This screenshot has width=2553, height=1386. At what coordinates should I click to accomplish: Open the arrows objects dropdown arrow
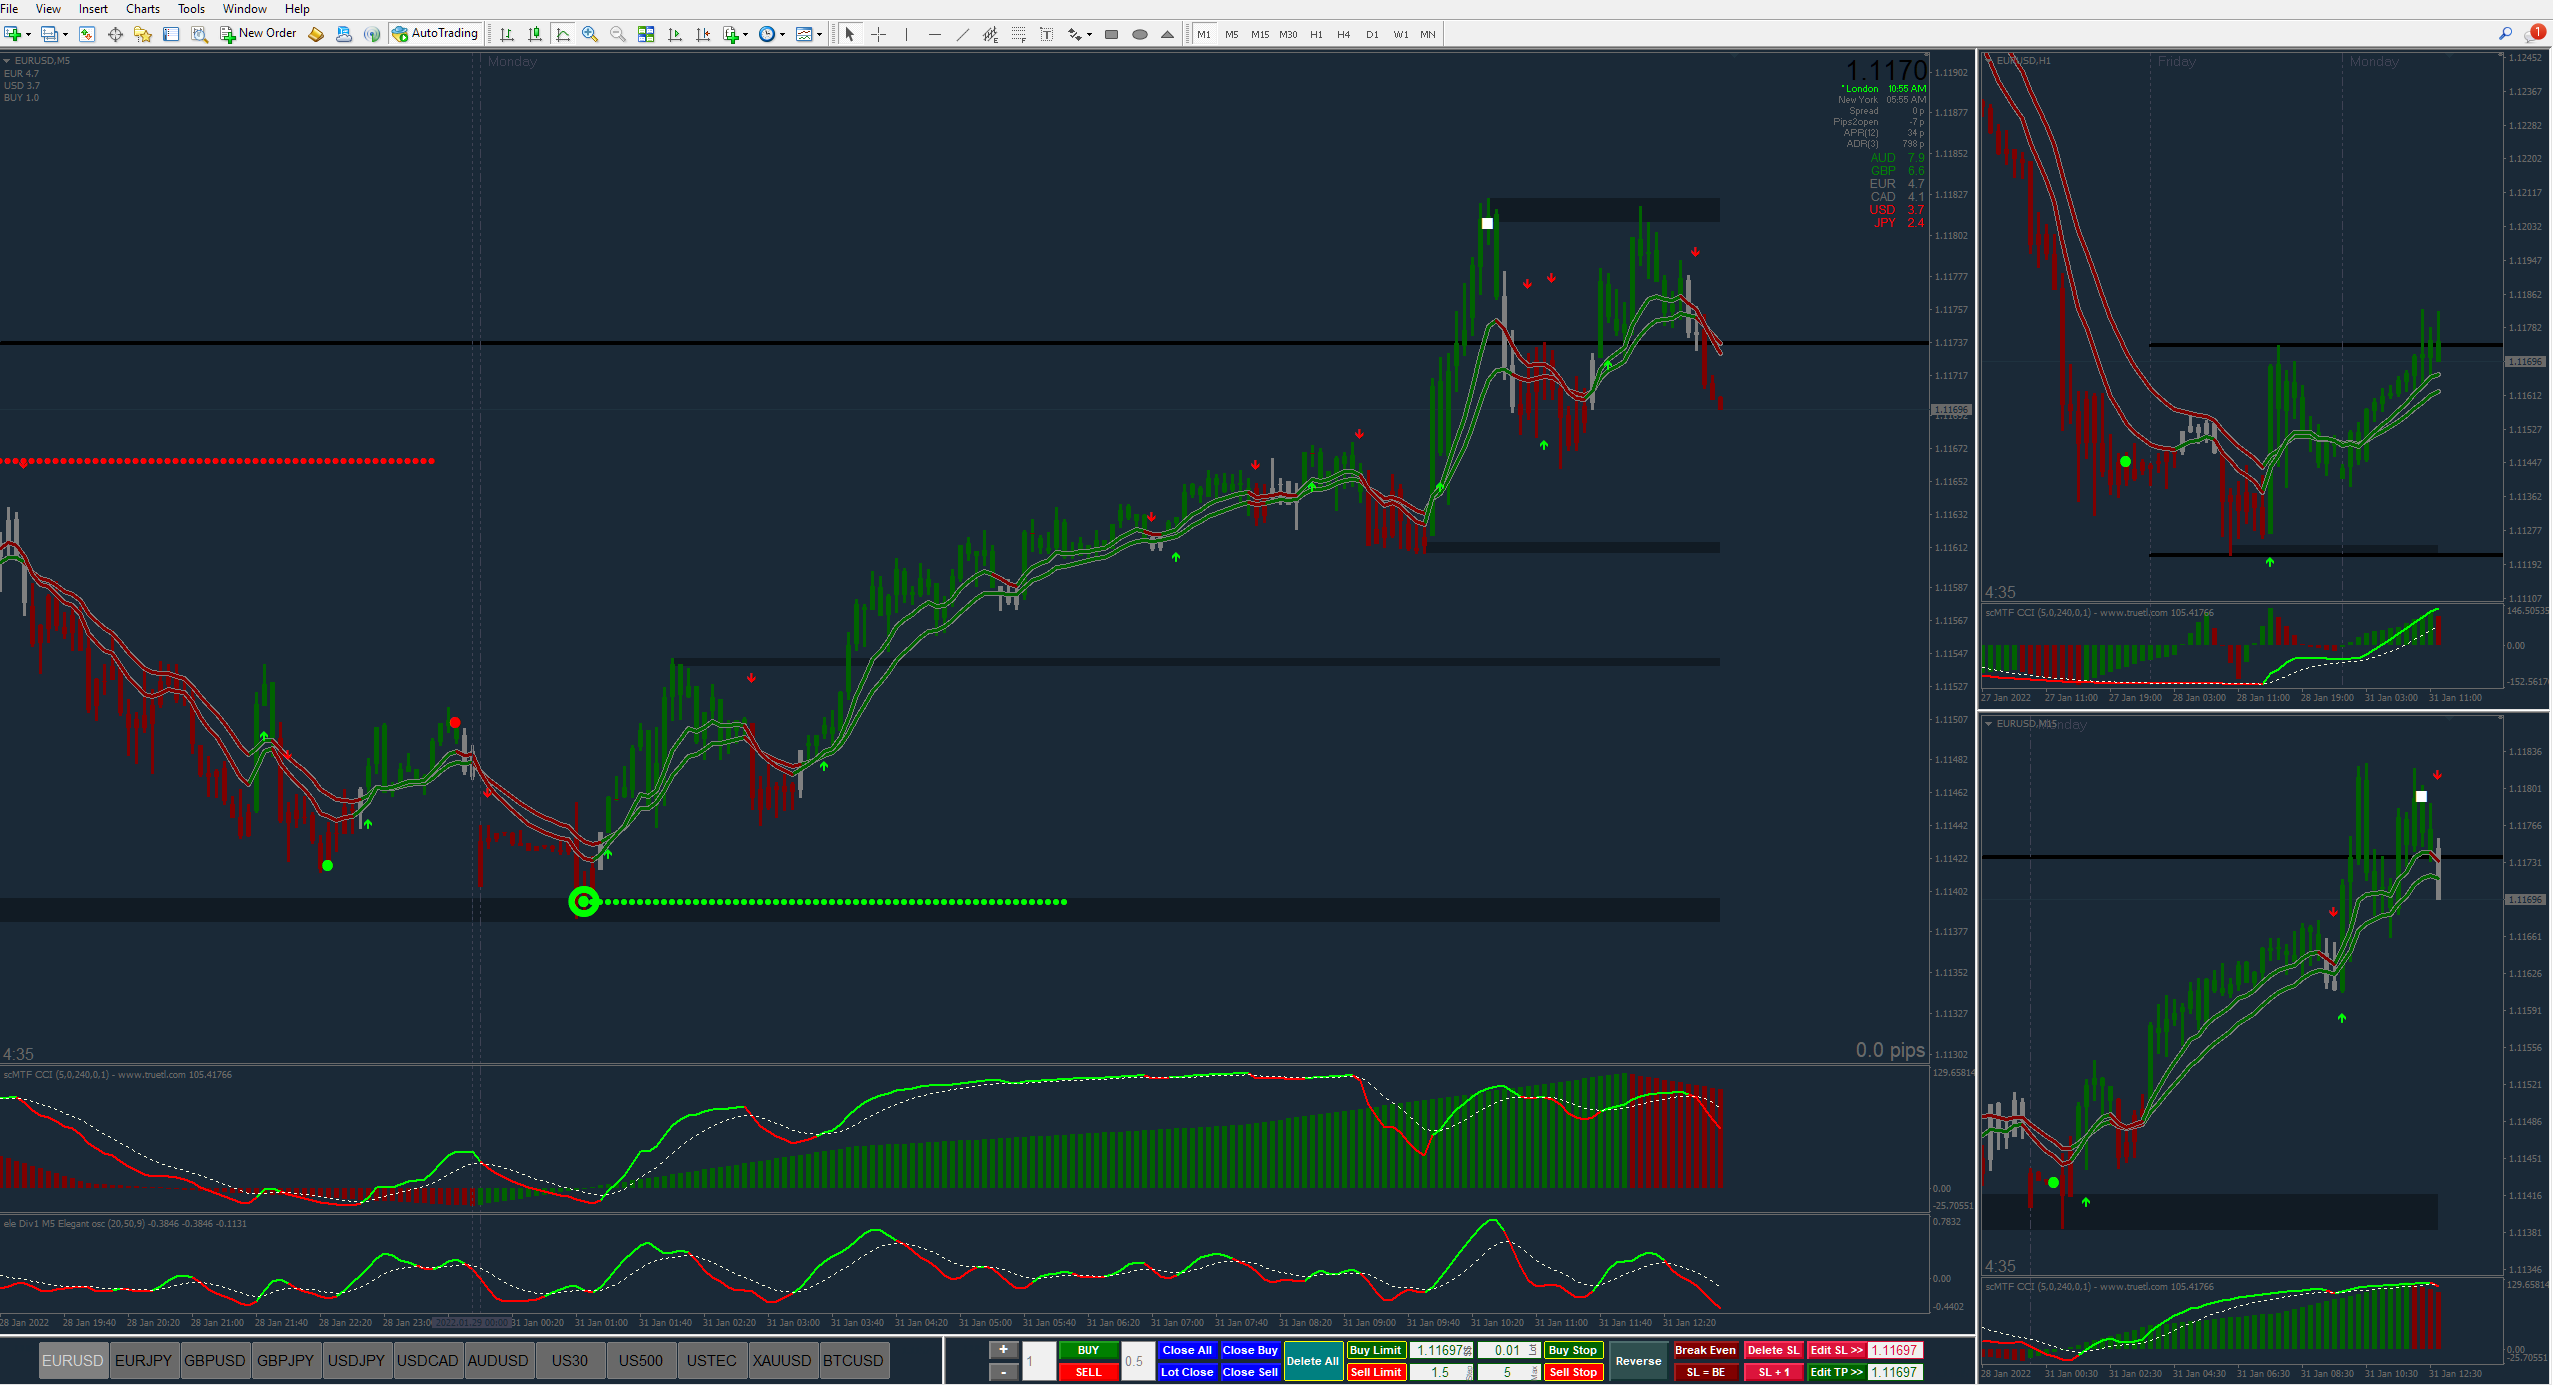pos(1089,35)
